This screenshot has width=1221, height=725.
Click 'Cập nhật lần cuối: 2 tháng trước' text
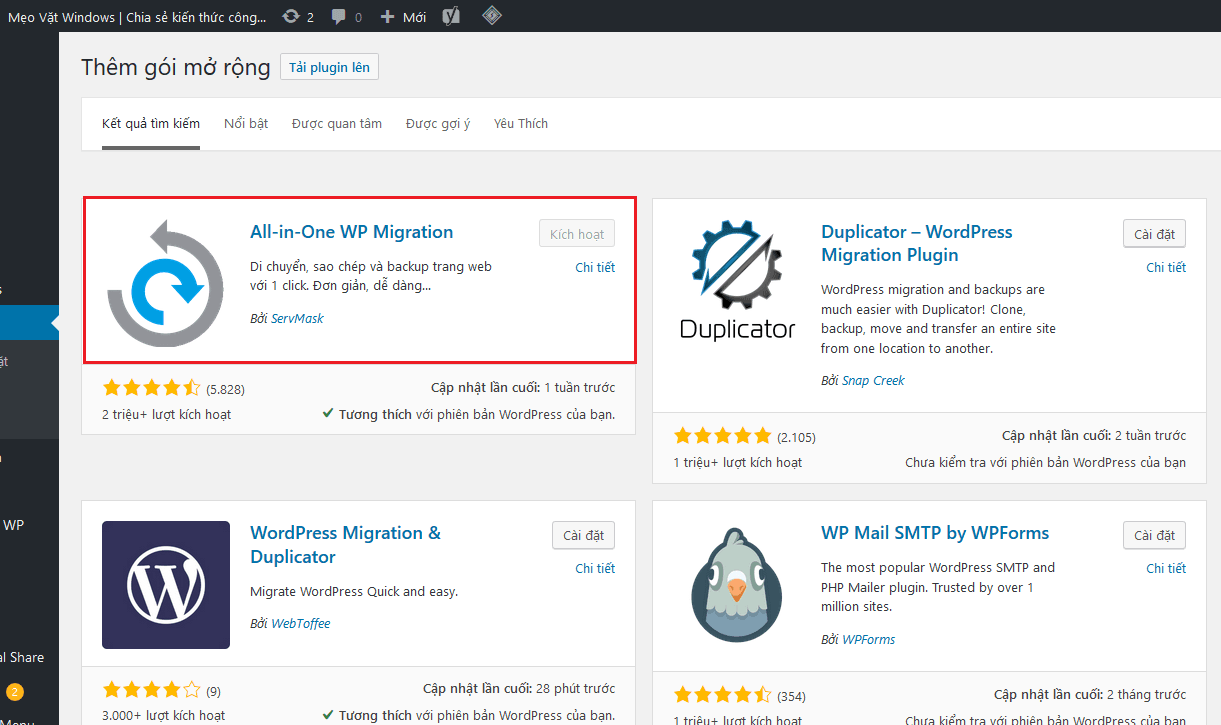pos(1090,694)
